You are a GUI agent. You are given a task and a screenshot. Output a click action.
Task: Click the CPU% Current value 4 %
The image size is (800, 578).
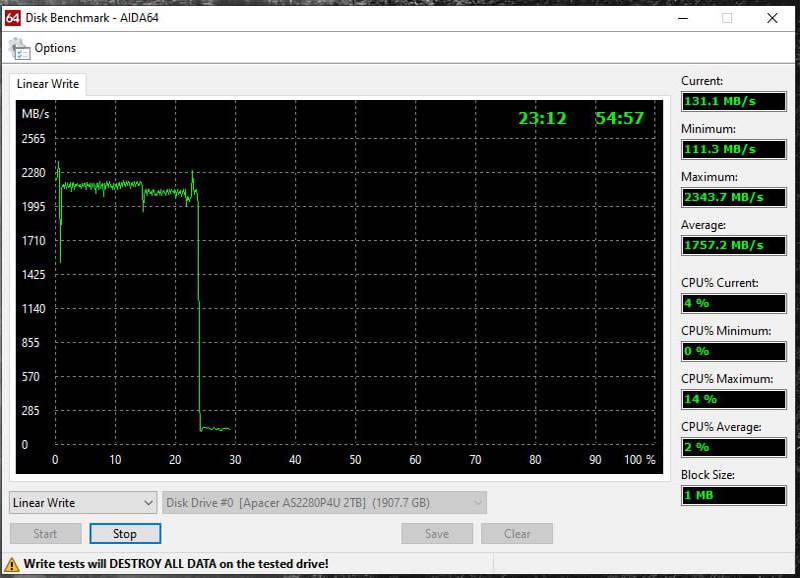pyautogui.click(x=734, y=303)
